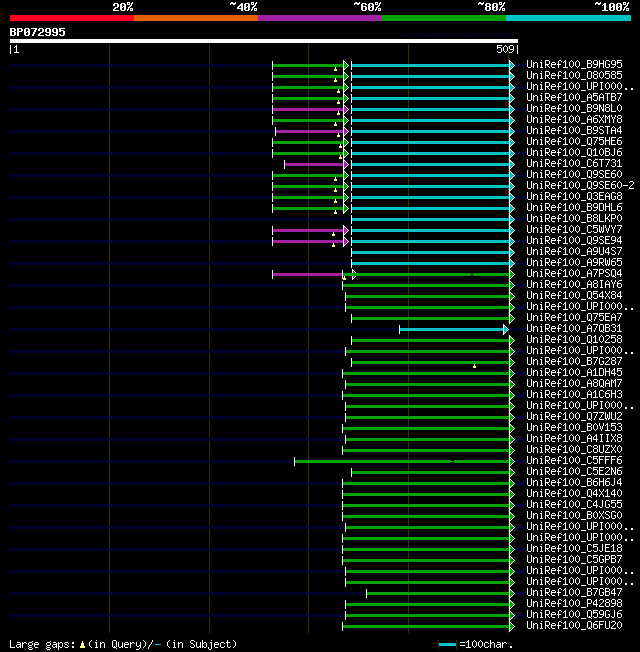Select the UniRef100_A9RW65 label

(574, 262)
